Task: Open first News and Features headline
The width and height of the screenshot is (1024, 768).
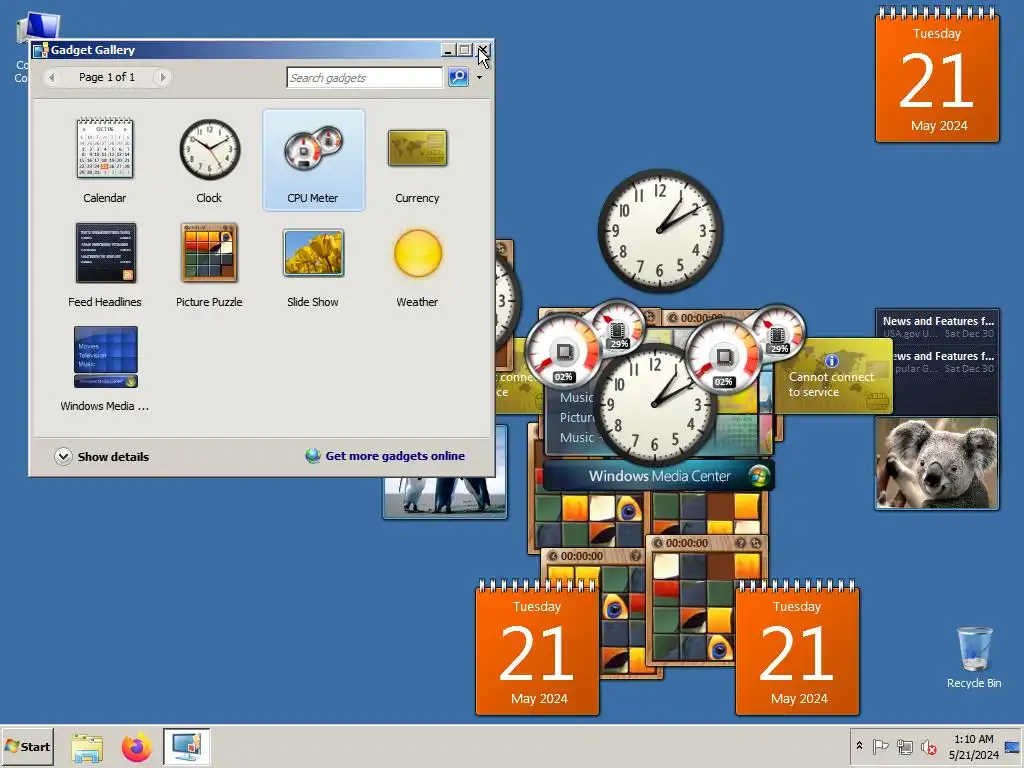Action: tap(938, 327)
